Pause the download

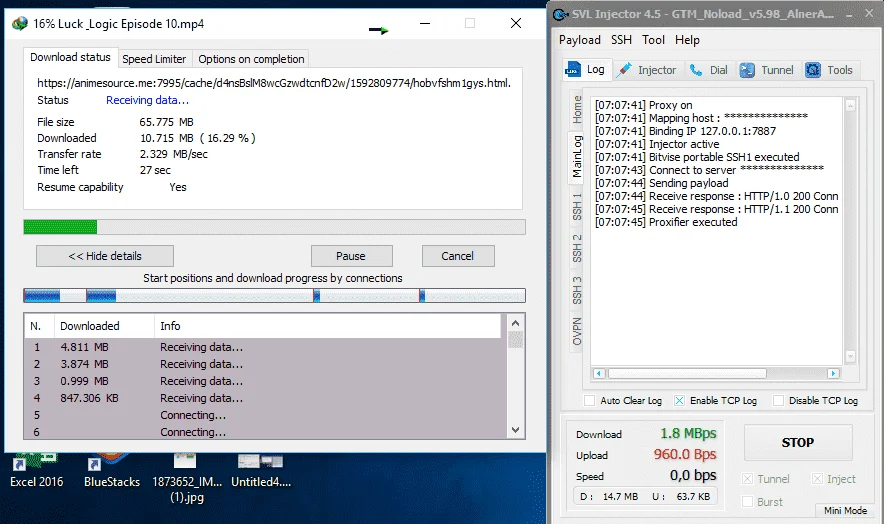(351, 256)
